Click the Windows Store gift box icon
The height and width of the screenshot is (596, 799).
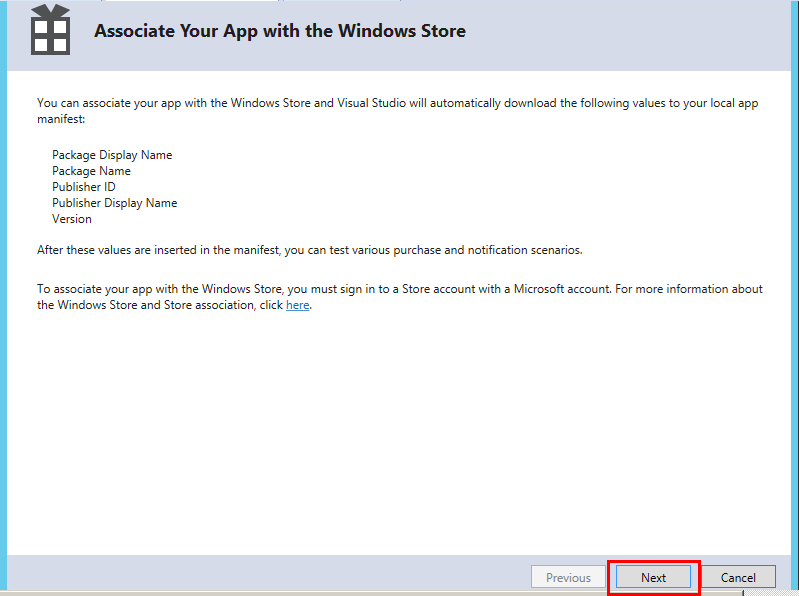point(50,29)
